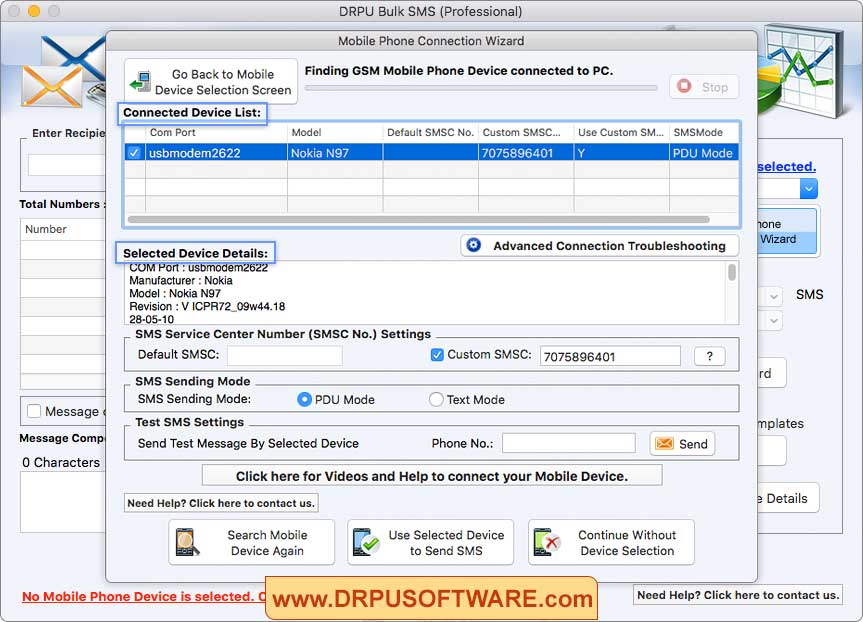Image resolution: width=863 pixels, height=622 pixels.
Task: Send the test message
Action: pos(682,444)
